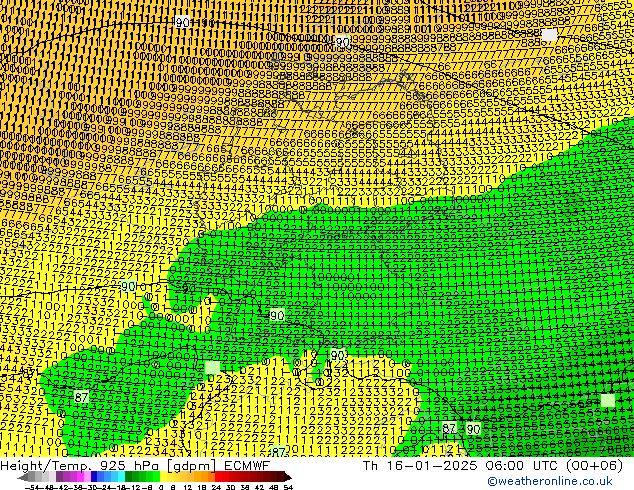Viewport: 634px width, 490px height.
Task: Click the dark blue swatch above legend value -30
Action: (94, 477)
